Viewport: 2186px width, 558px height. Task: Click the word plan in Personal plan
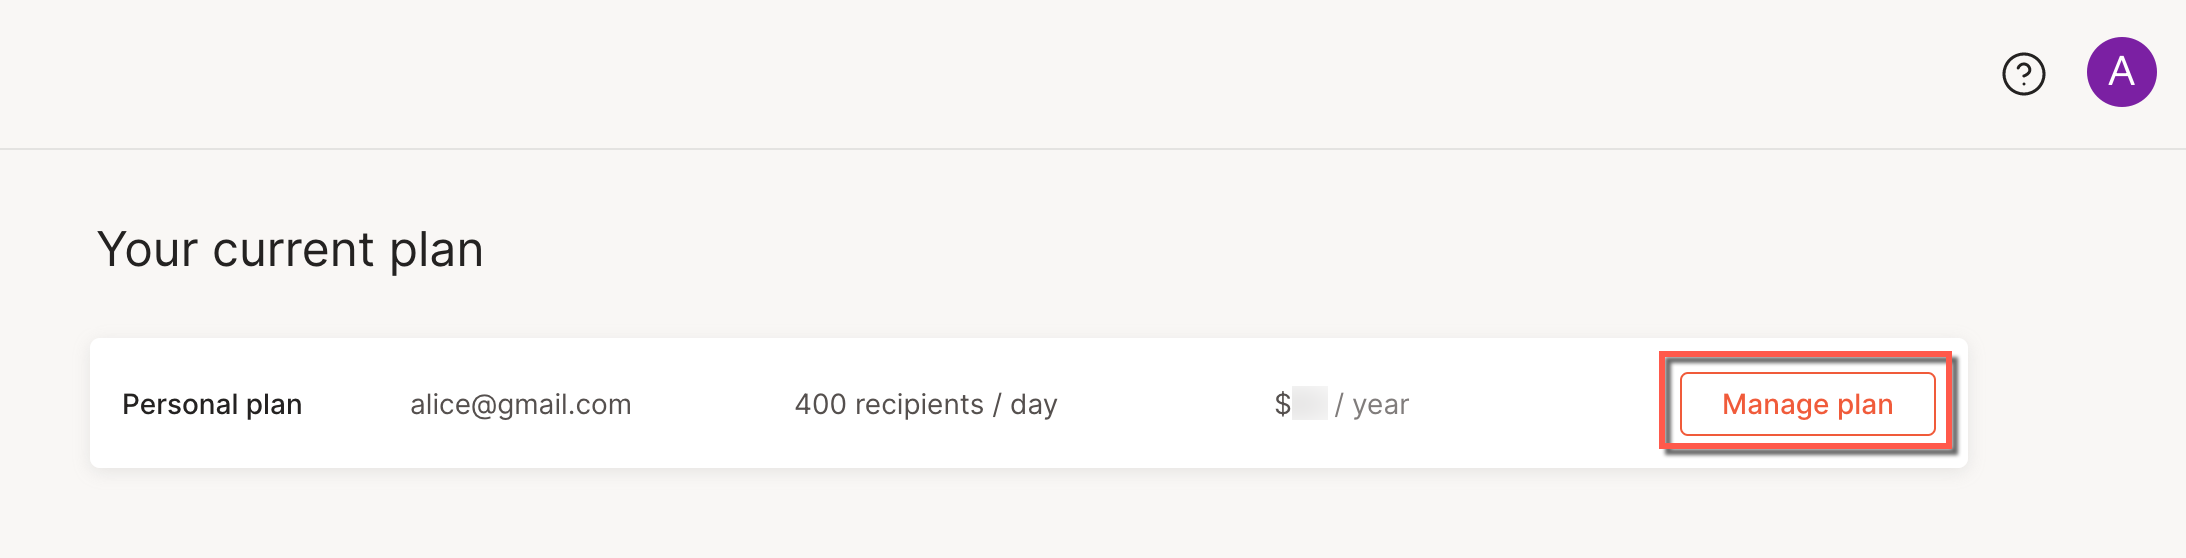274,404
